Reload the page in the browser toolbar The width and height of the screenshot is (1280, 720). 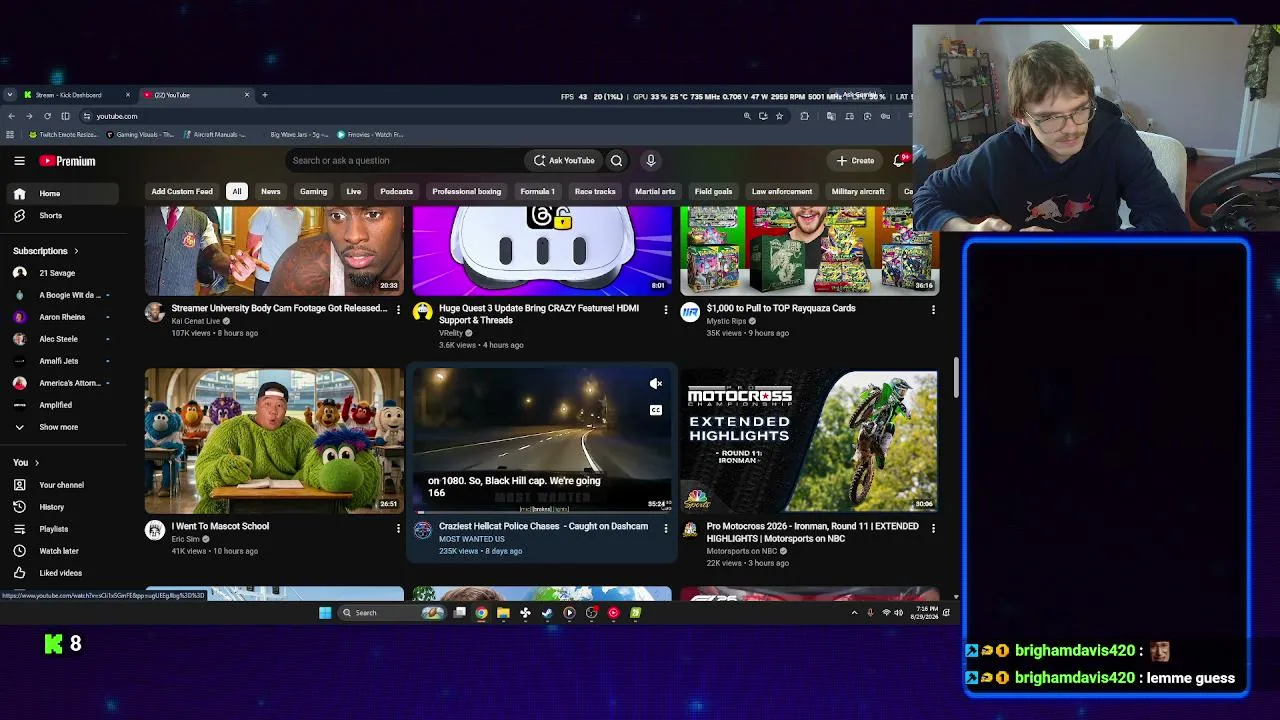47,116
